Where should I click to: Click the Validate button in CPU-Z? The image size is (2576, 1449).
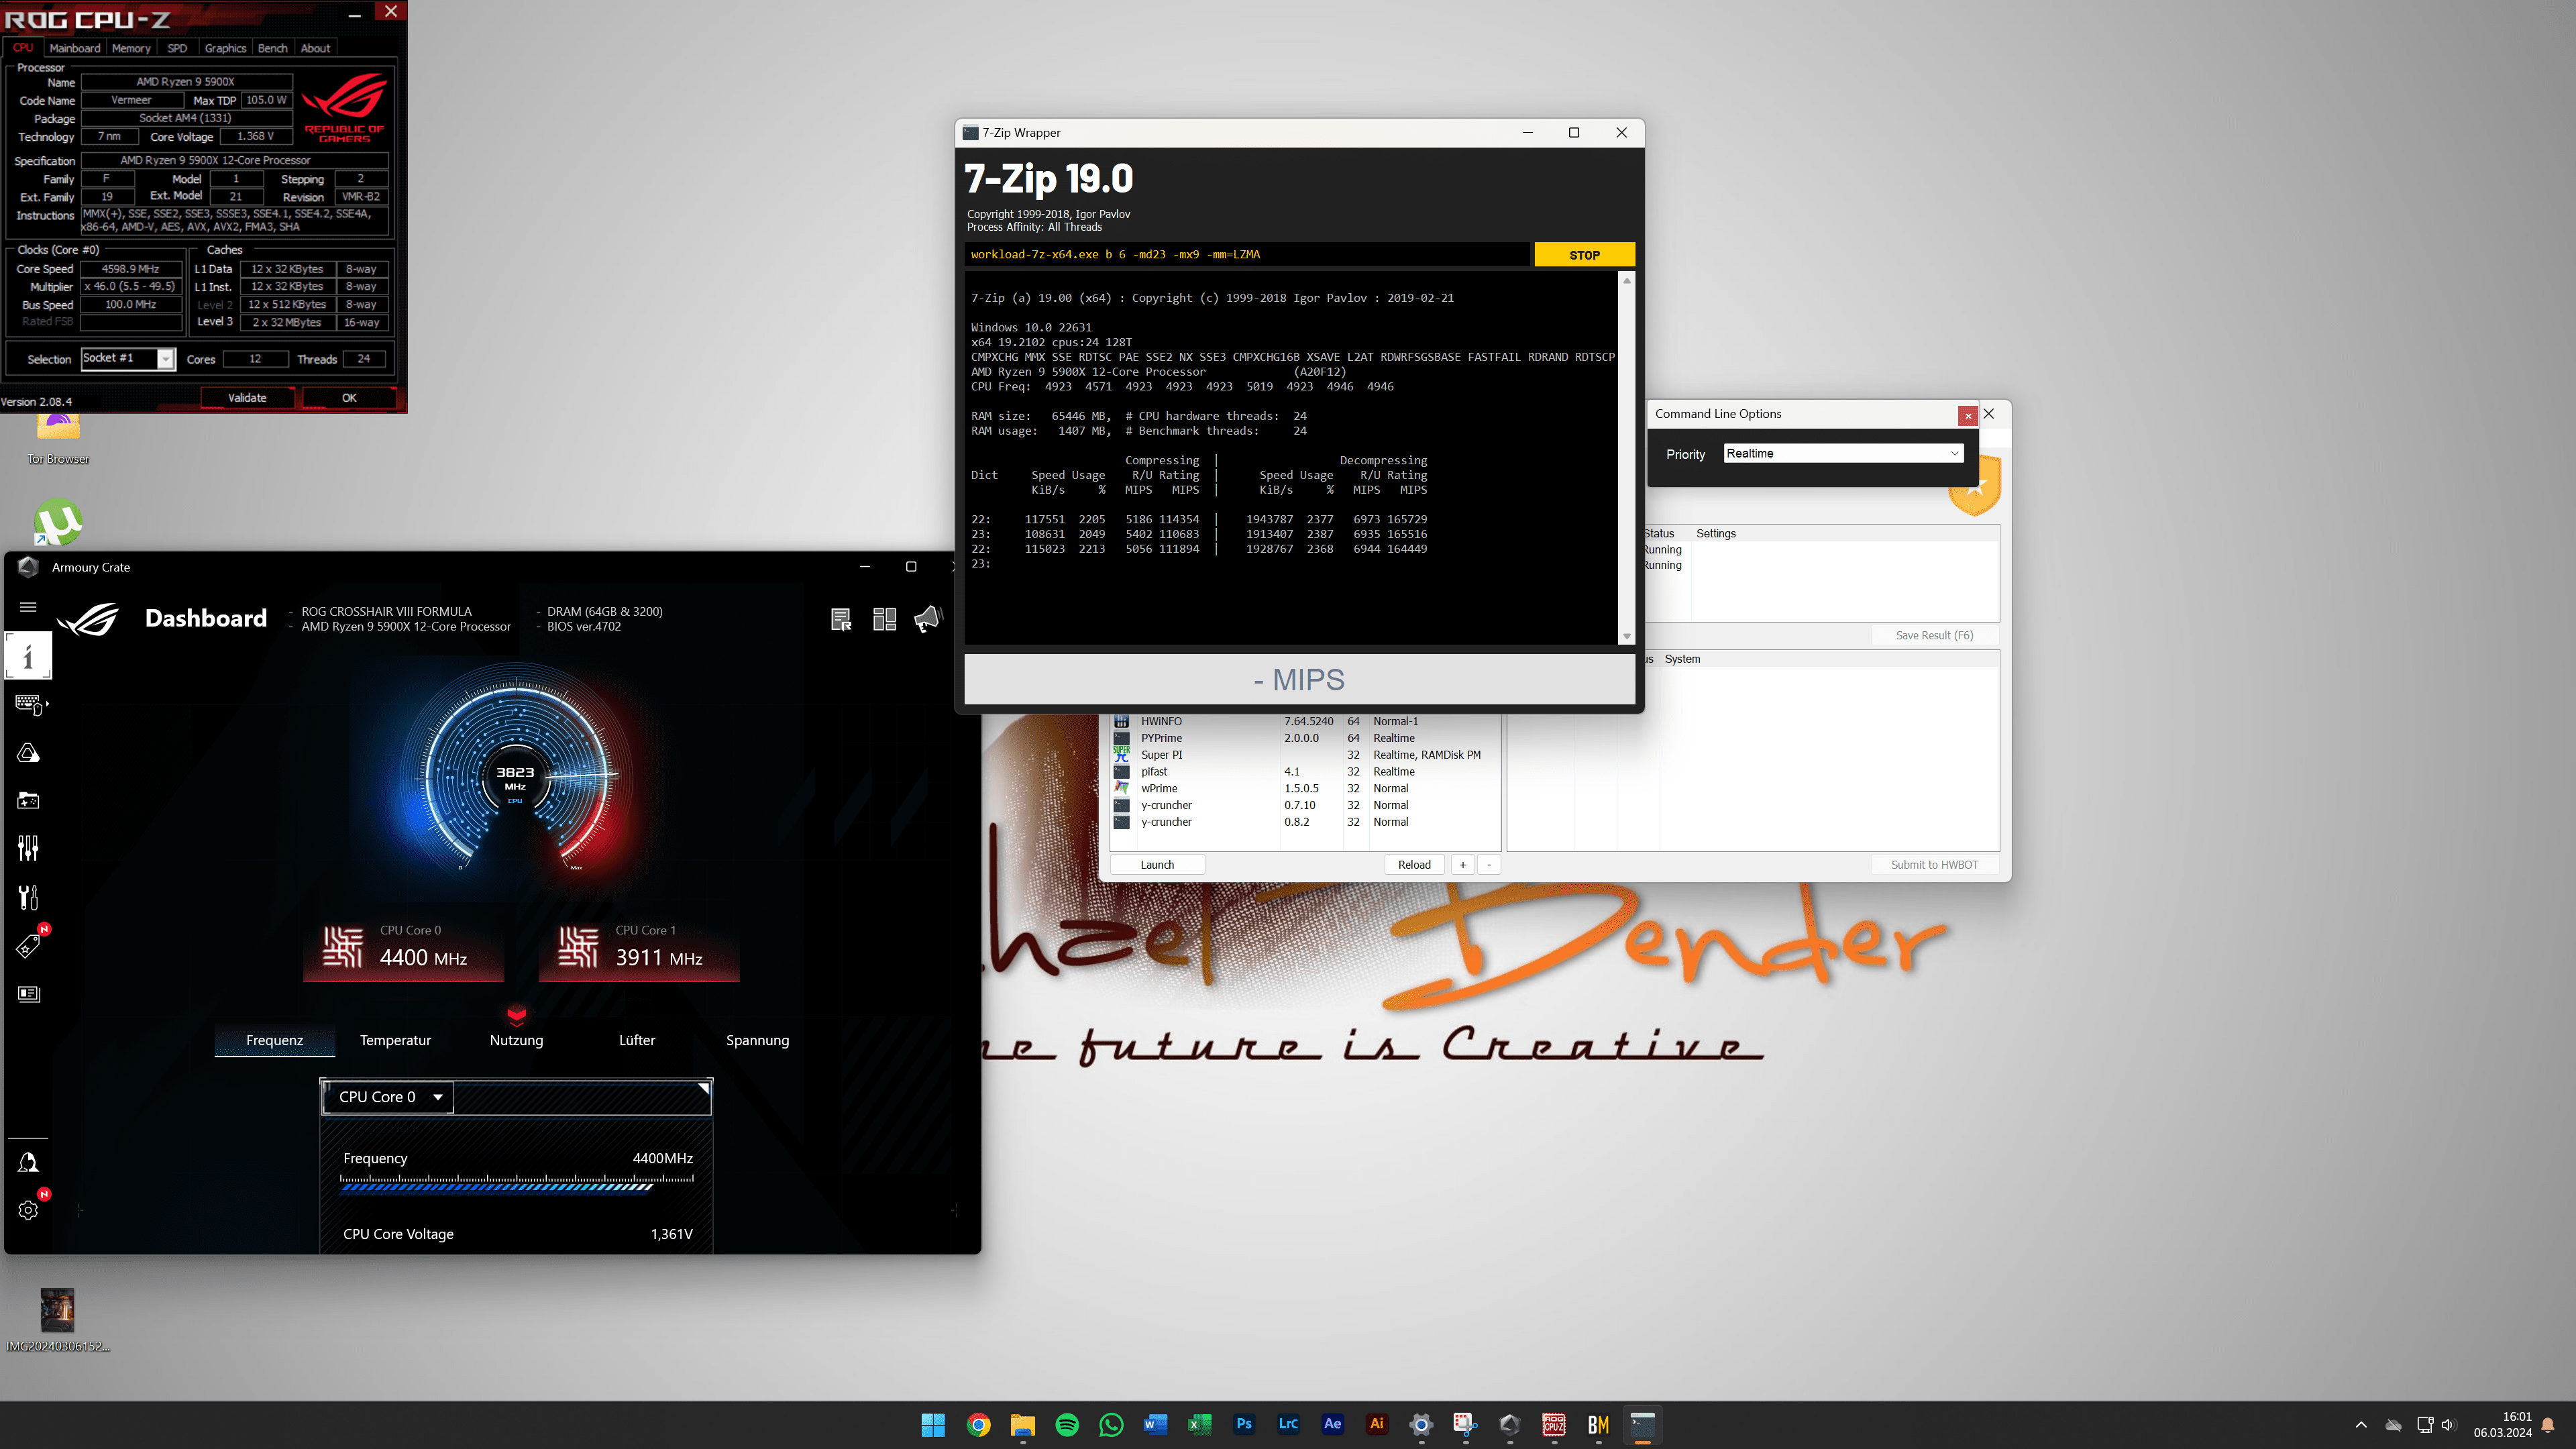tap(247, 398)
